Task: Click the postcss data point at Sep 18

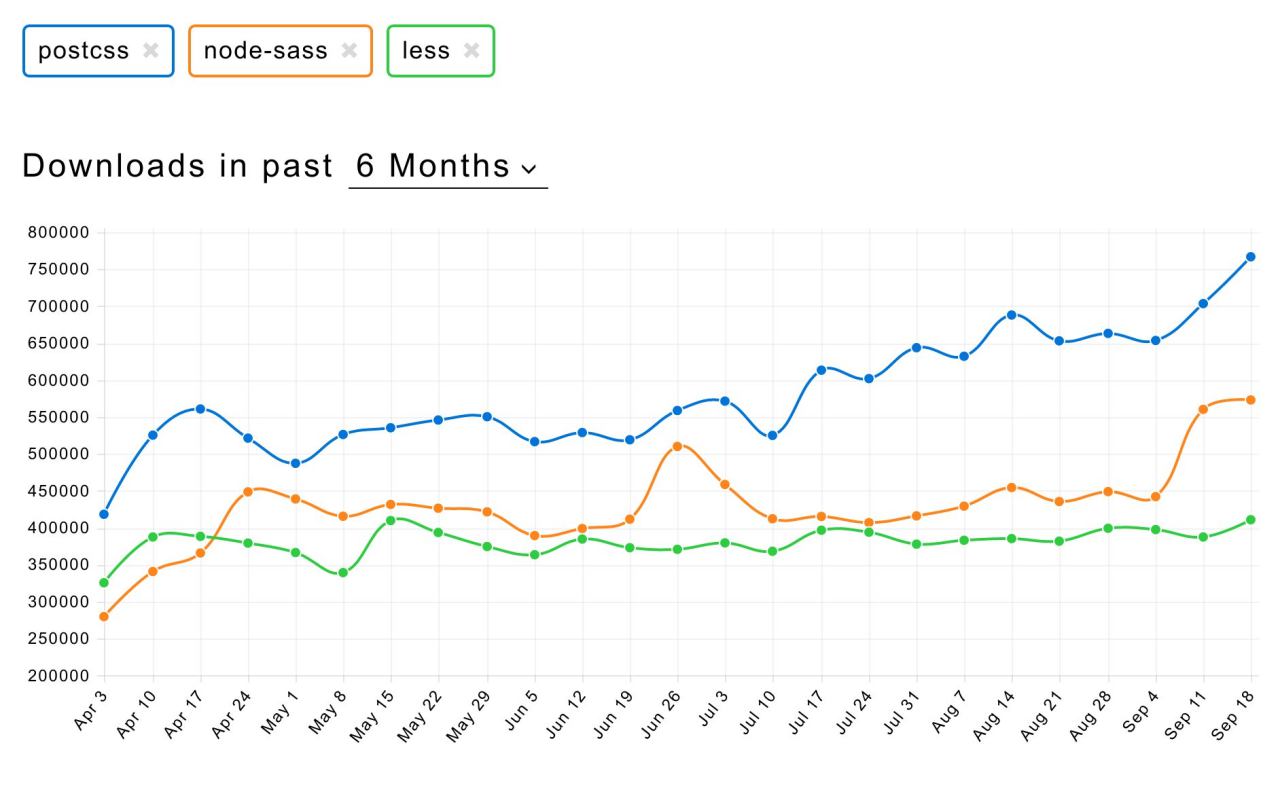Action: tap(1251, 257)
